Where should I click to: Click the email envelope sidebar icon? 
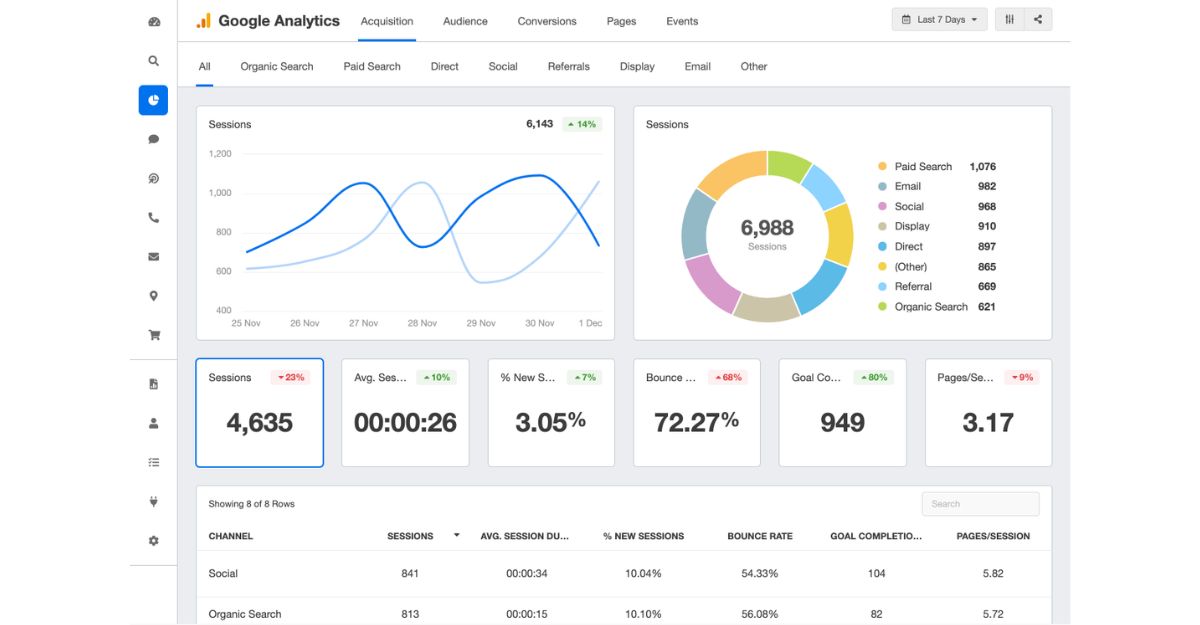(x=153, y=256)
